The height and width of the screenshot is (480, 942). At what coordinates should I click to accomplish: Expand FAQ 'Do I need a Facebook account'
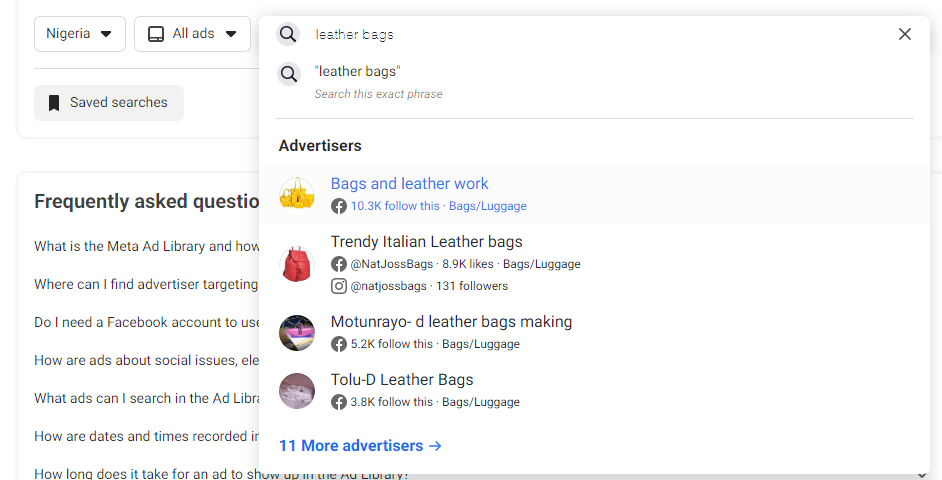click(147, 323)
